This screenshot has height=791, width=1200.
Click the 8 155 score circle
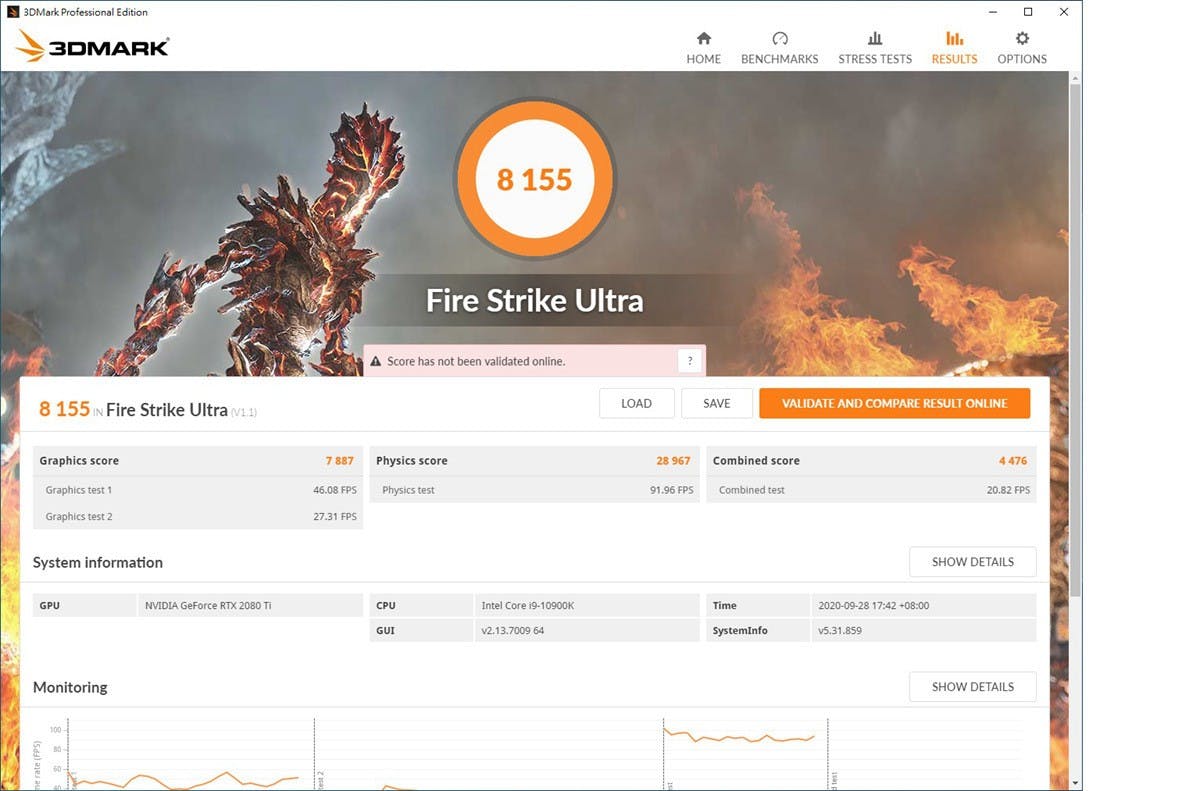pos(534,179)
